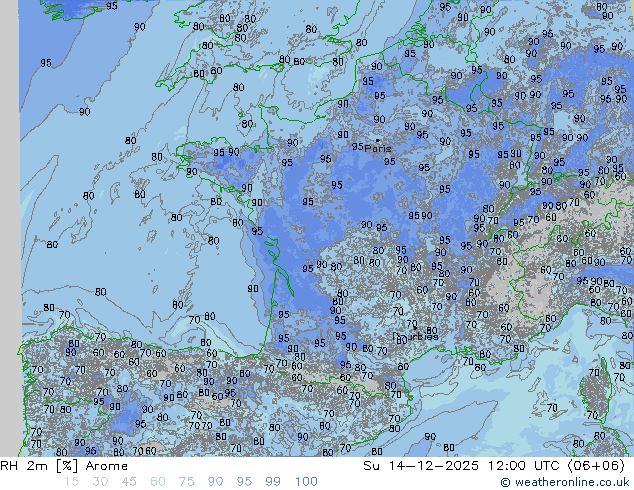This screenshot has height=490, width=634.
Task: Click the Paris city label
Action: 378,149
